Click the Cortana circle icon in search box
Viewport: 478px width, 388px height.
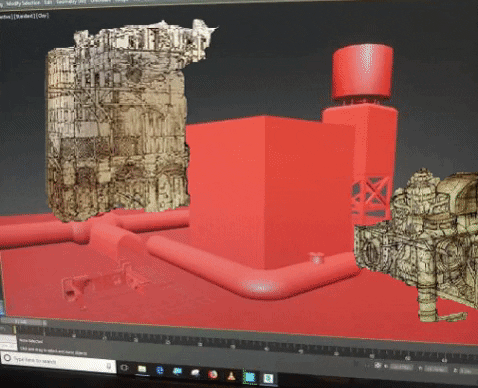point(6,358)
